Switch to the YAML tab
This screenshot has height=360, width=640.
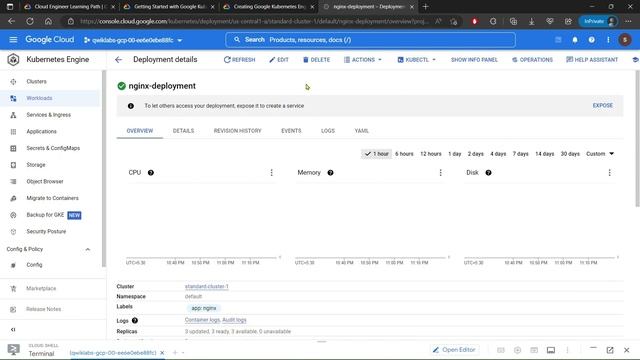click(362, 131)
